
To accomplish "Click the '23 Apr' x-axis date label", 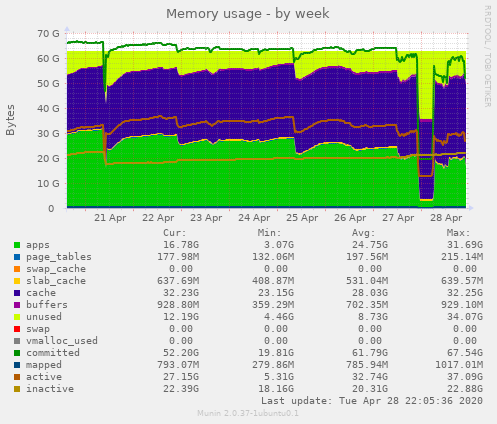I will pyautogui.click(x=206, y=218).
